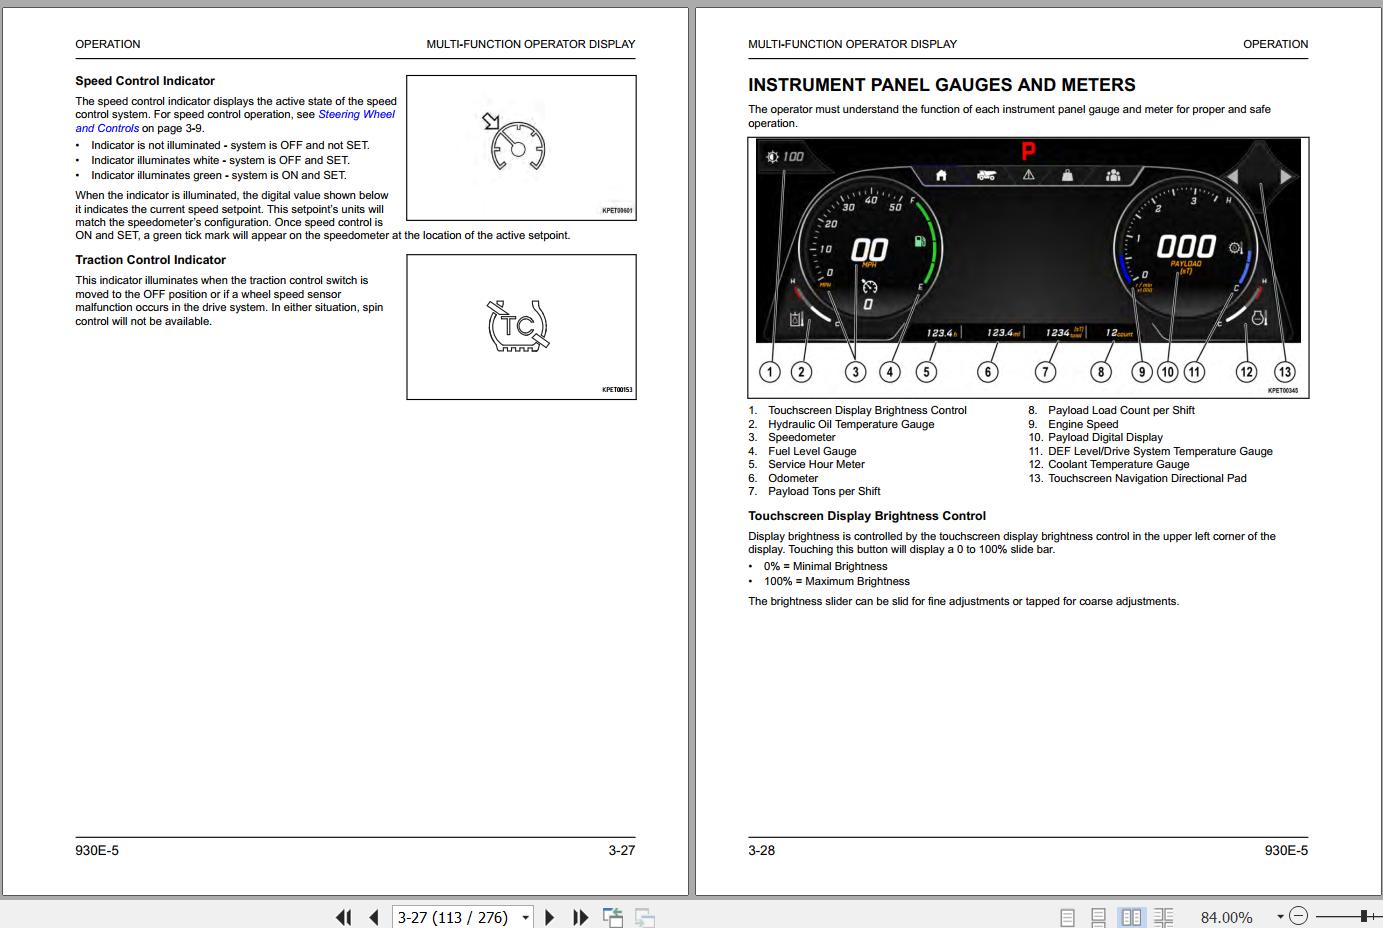
Task: Select two-page facing layout
Action: click(x=1131, y=917)
